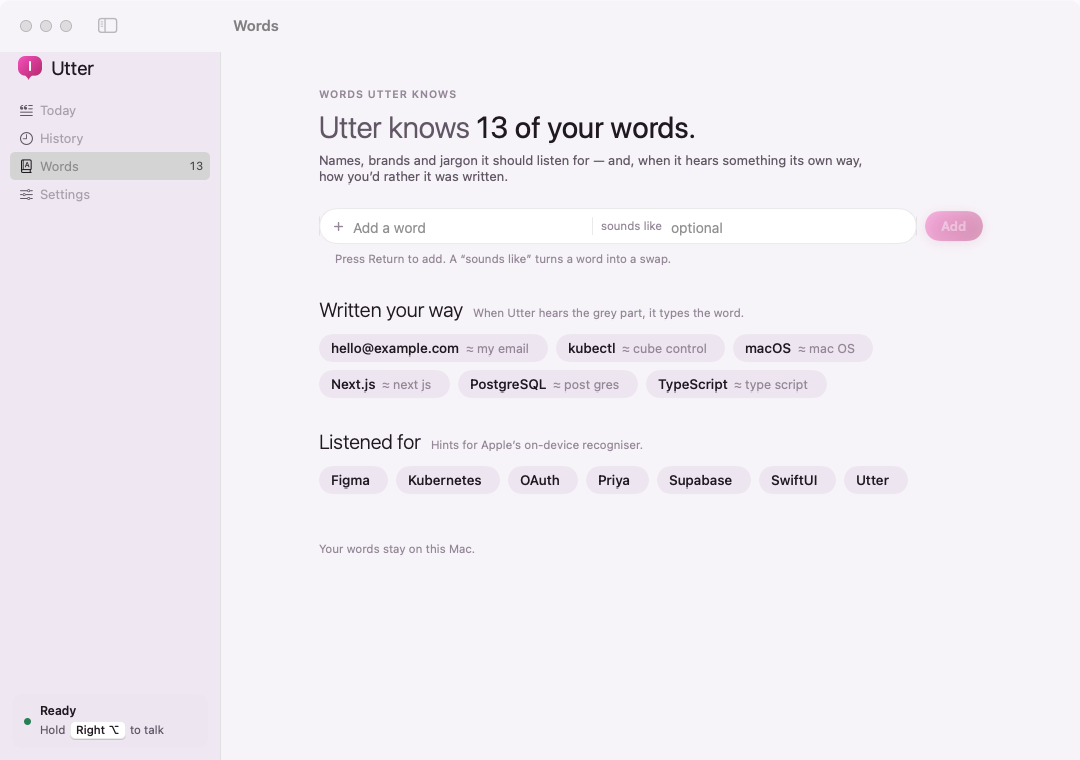Image resolution: width=1080 pixels, height=760 pixels.
Task: Click the Words window title
Action: (x=256, y=25)
